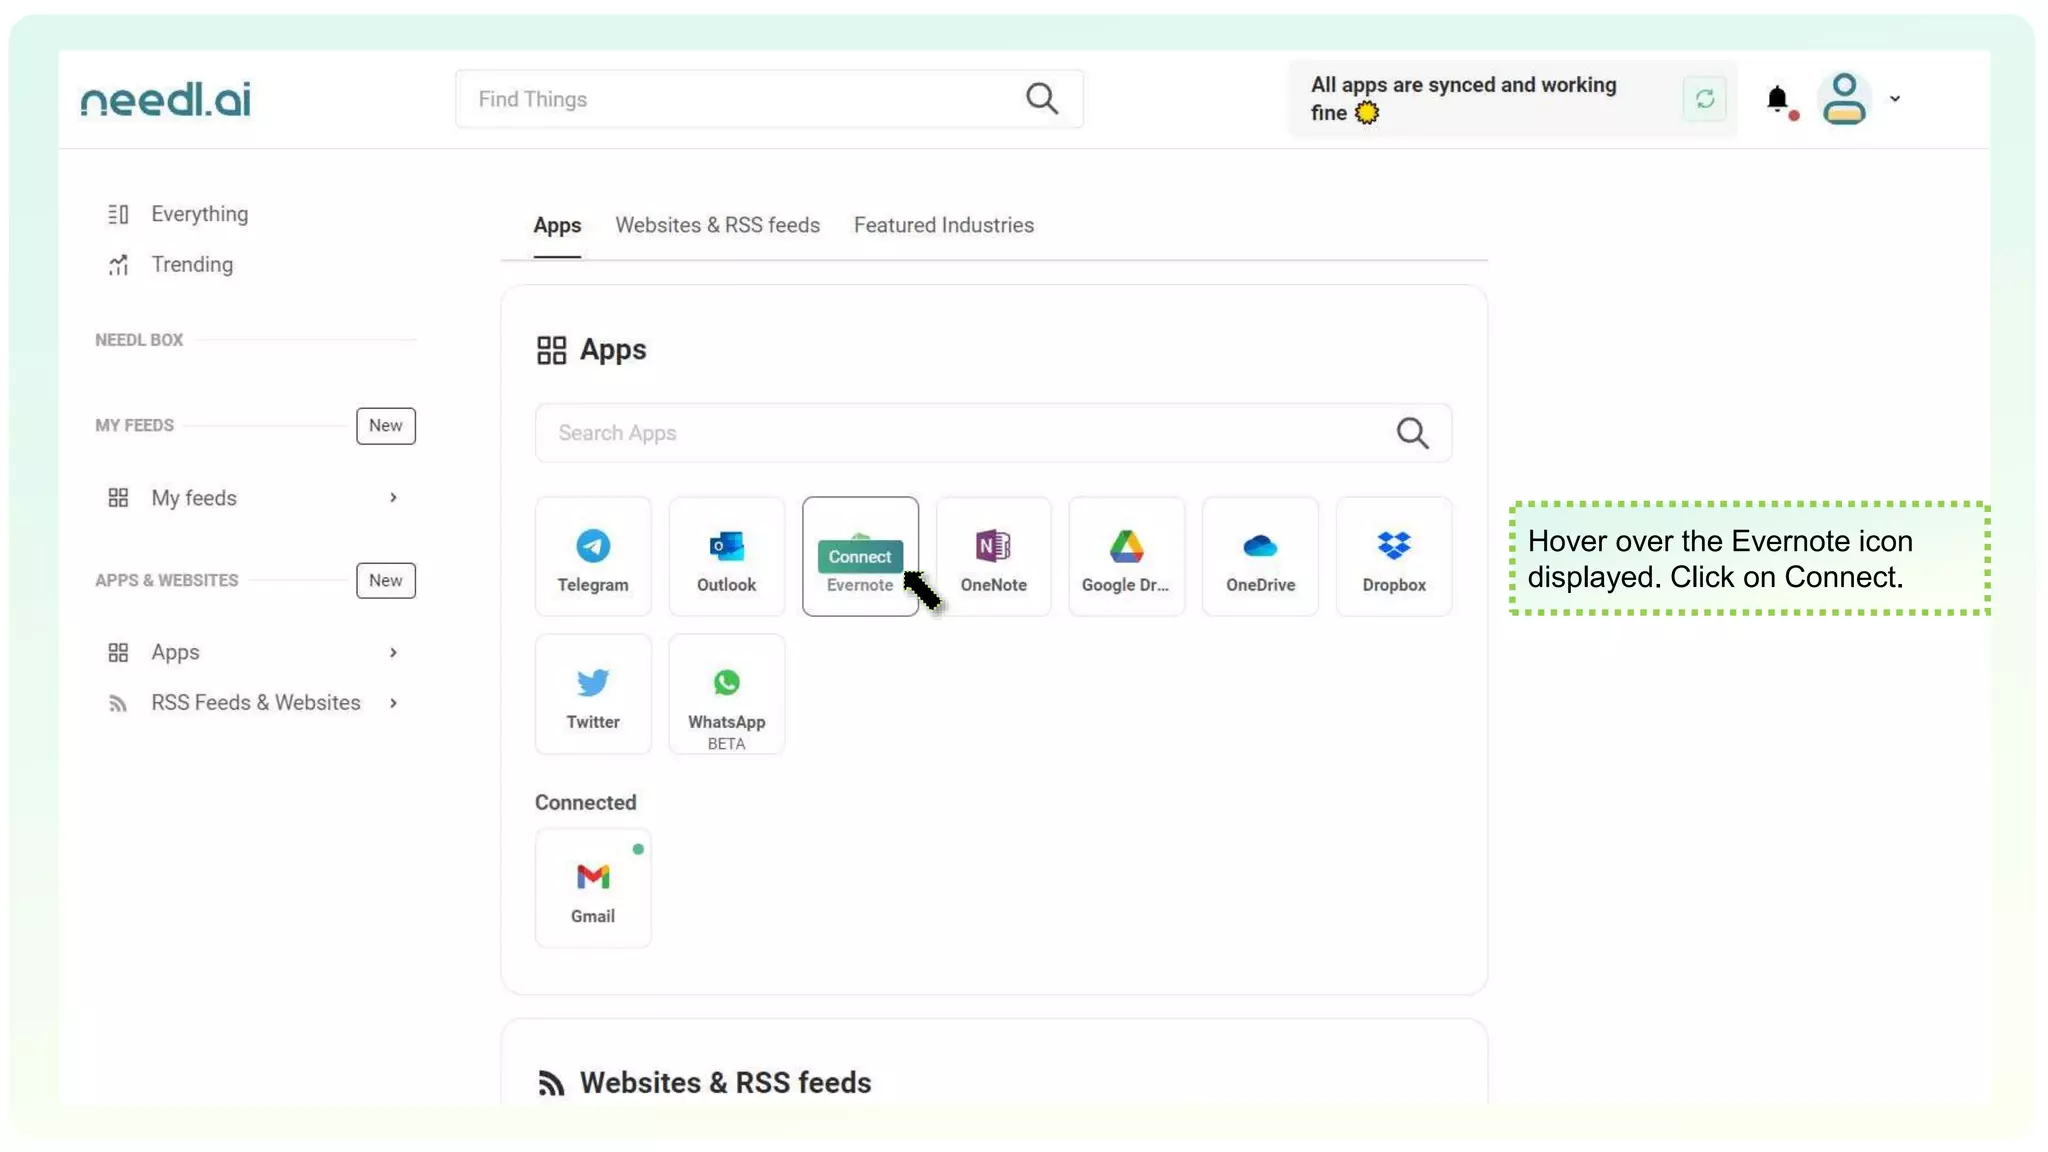The width and height of the screenshot is (2048, 1152).
Task: Expand the RSS Feeds & Websites chevron
Action: click(x=393, y=703)
